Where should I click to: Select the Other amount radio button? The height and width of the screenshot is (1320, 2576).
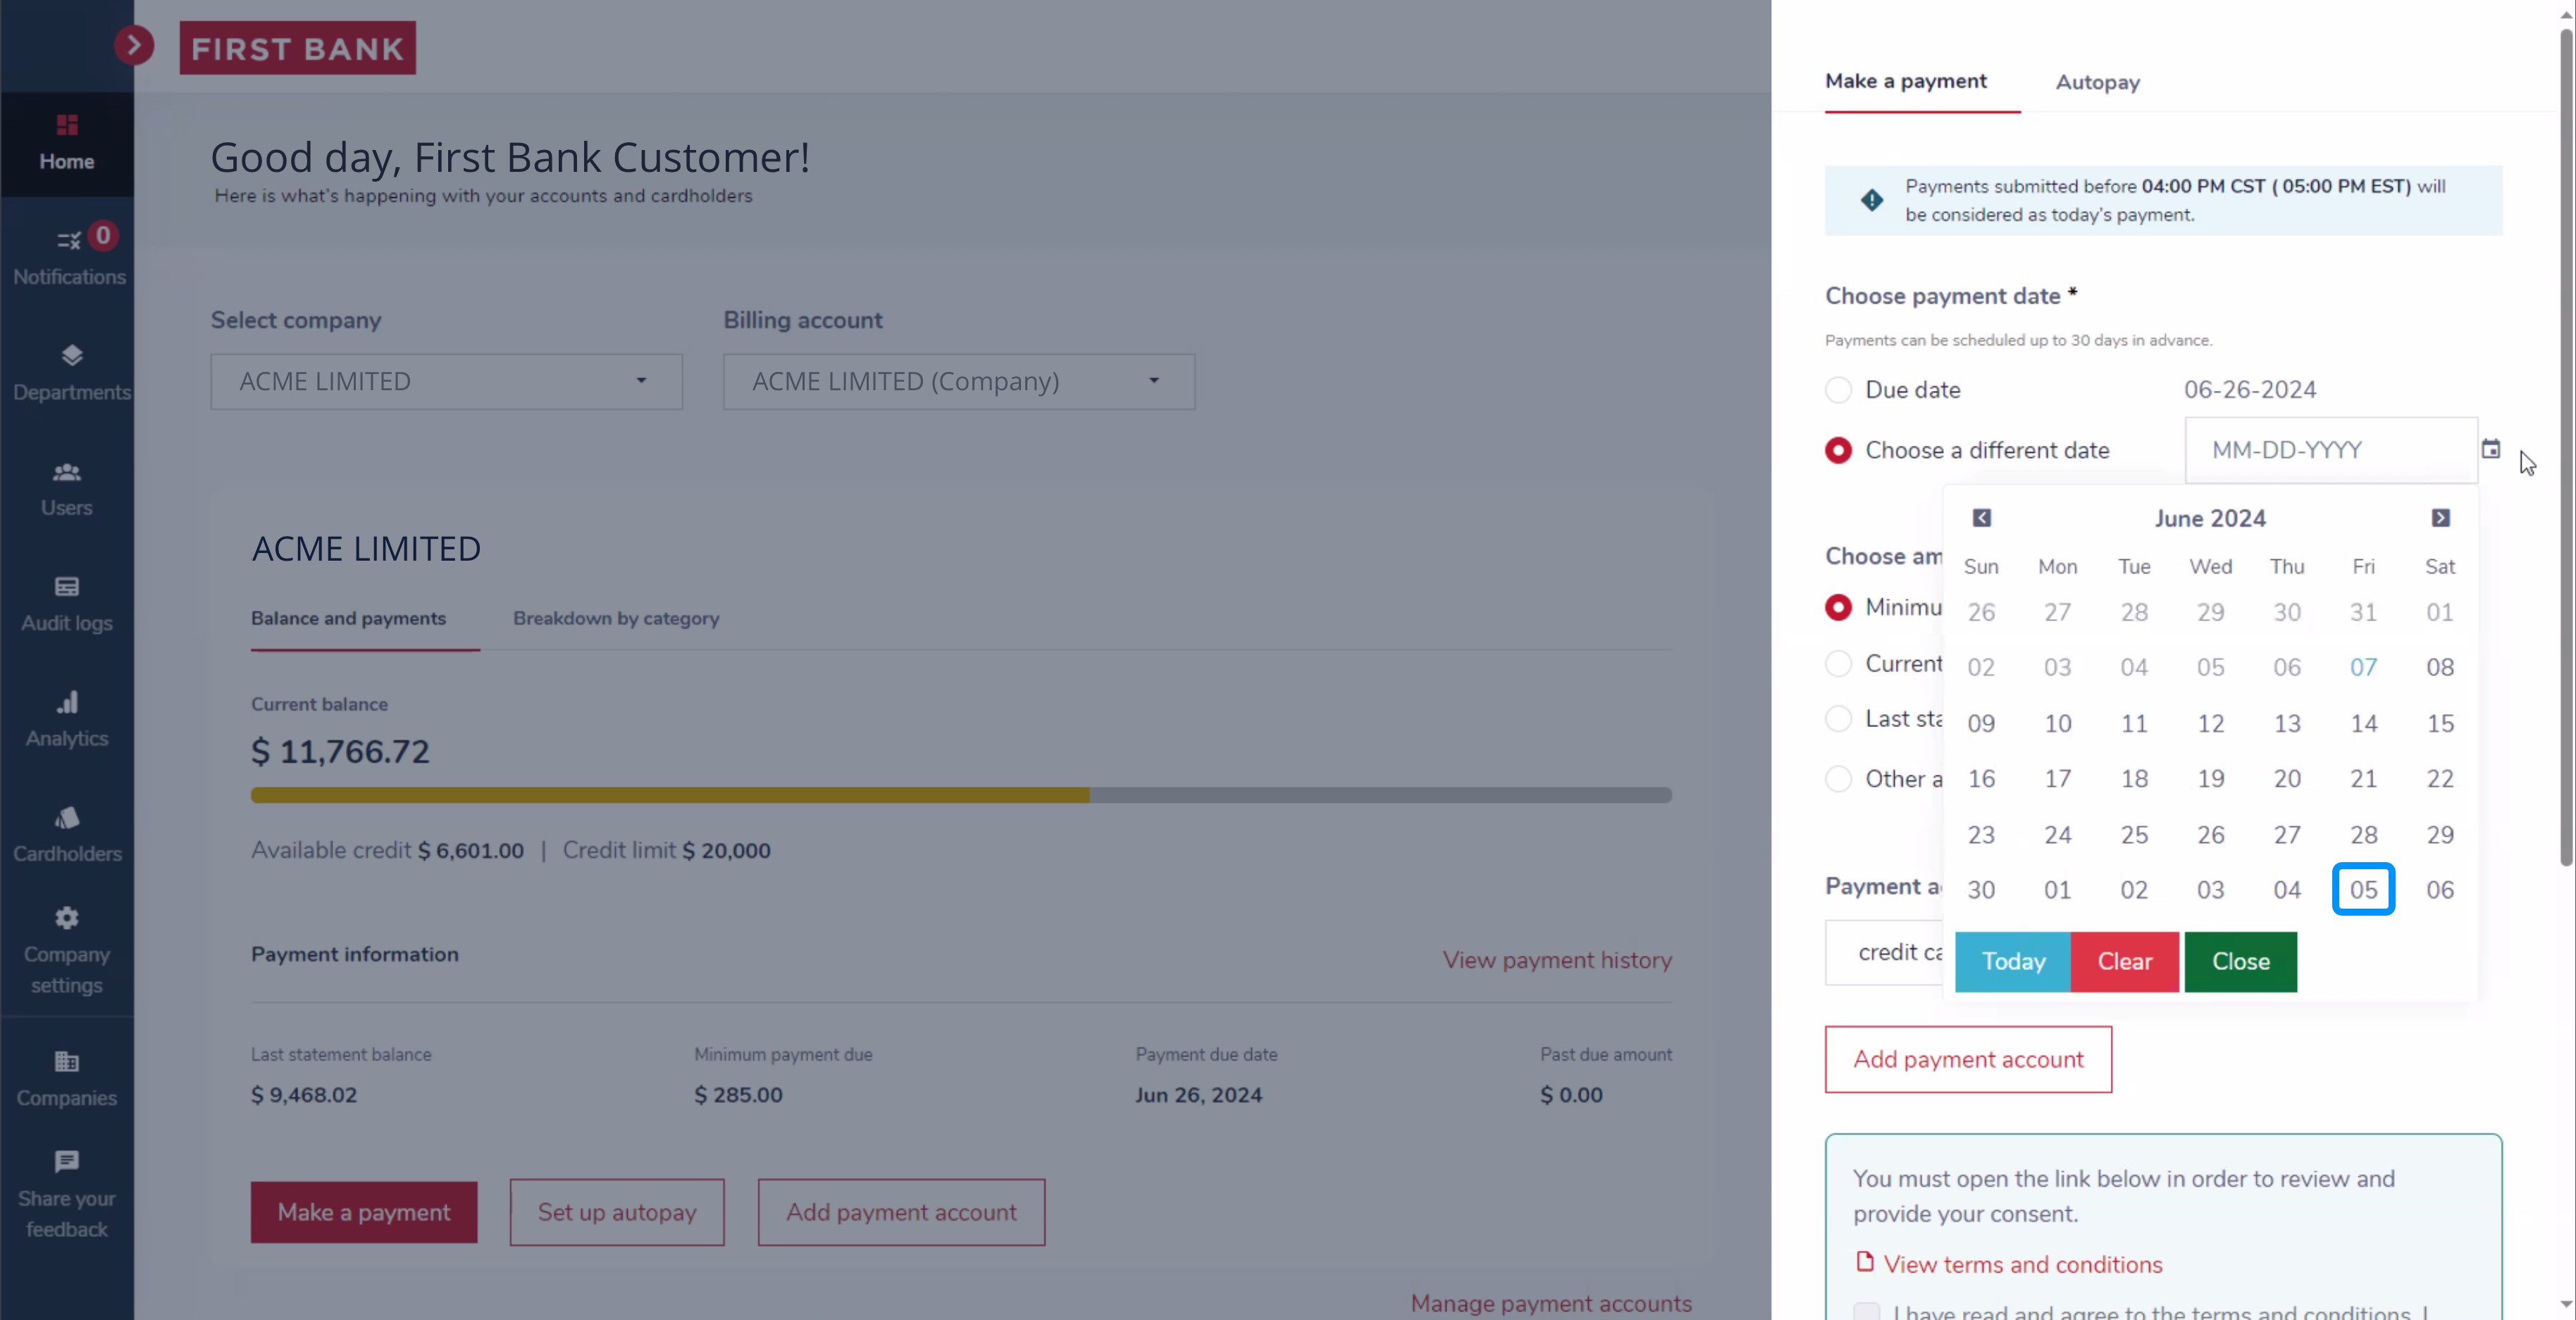(1838, 779)
